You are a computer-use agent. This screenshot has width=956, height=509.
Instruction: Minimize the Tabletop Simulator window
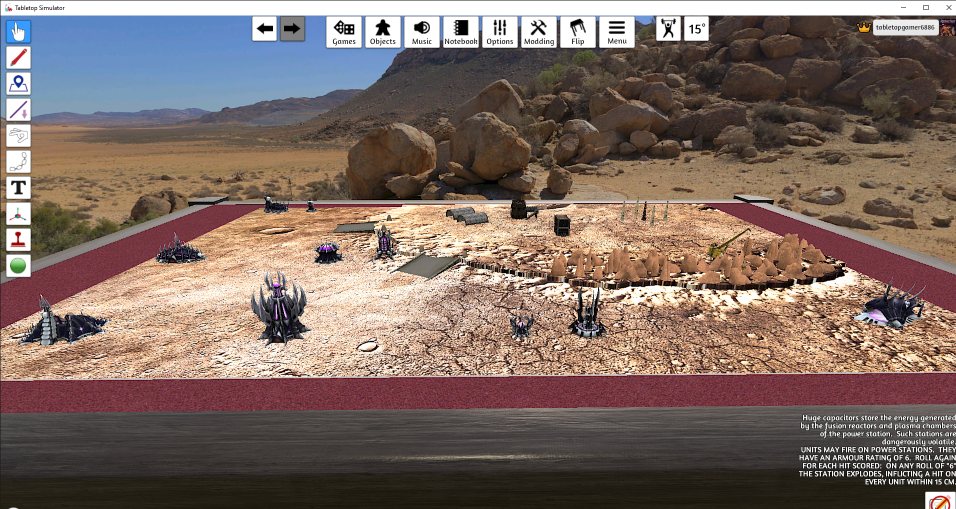906,7
